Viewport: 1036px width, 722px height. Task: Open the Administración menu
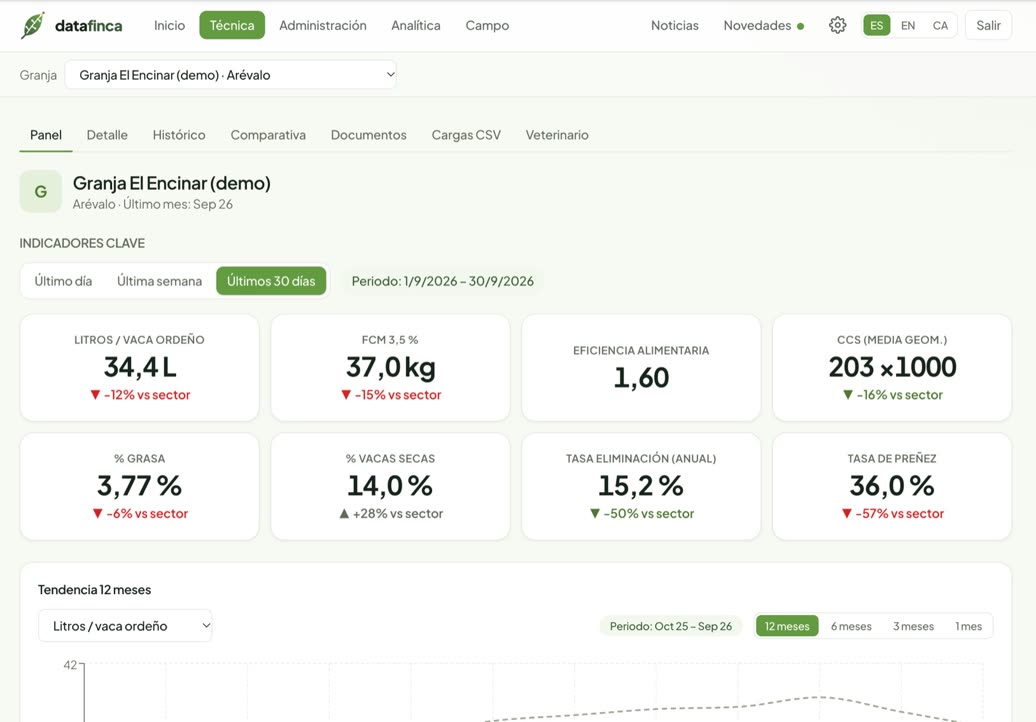tap(322, 25)
